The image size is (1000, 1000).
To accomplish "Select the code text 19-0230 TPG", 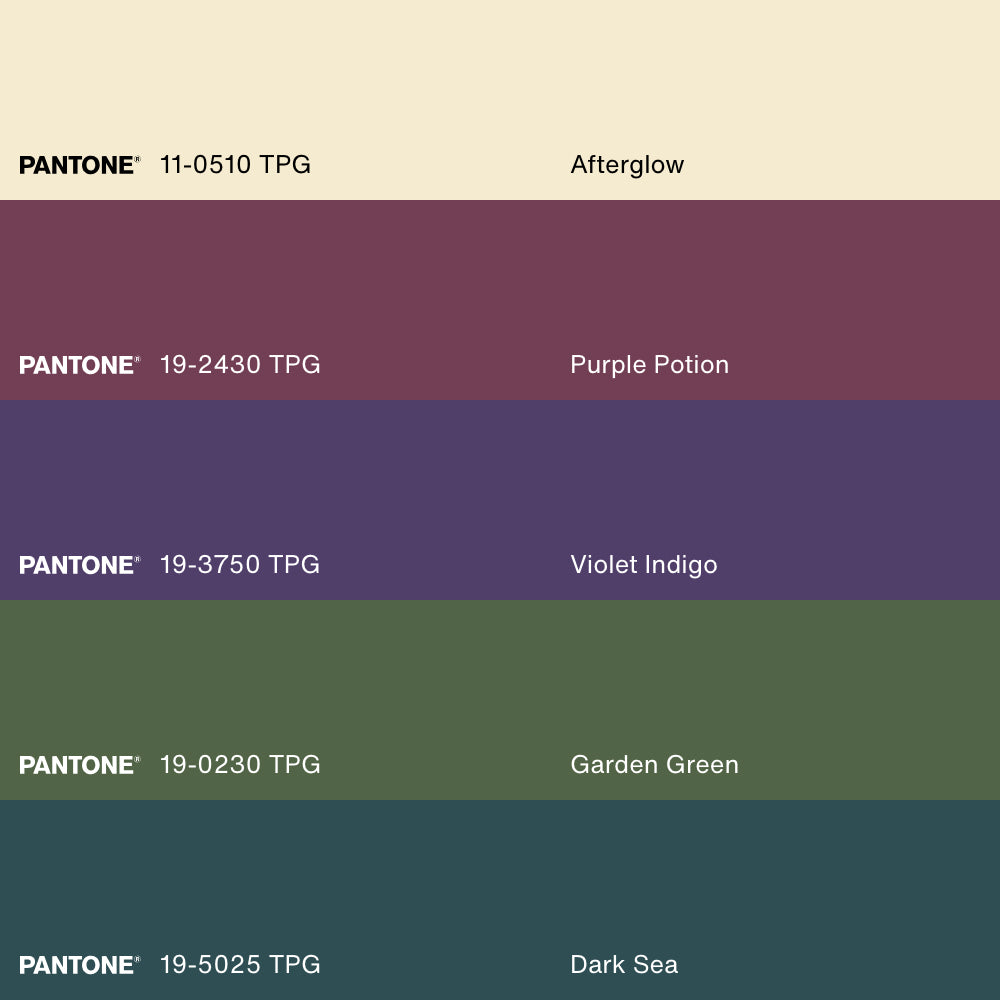I will click(240, 765).
